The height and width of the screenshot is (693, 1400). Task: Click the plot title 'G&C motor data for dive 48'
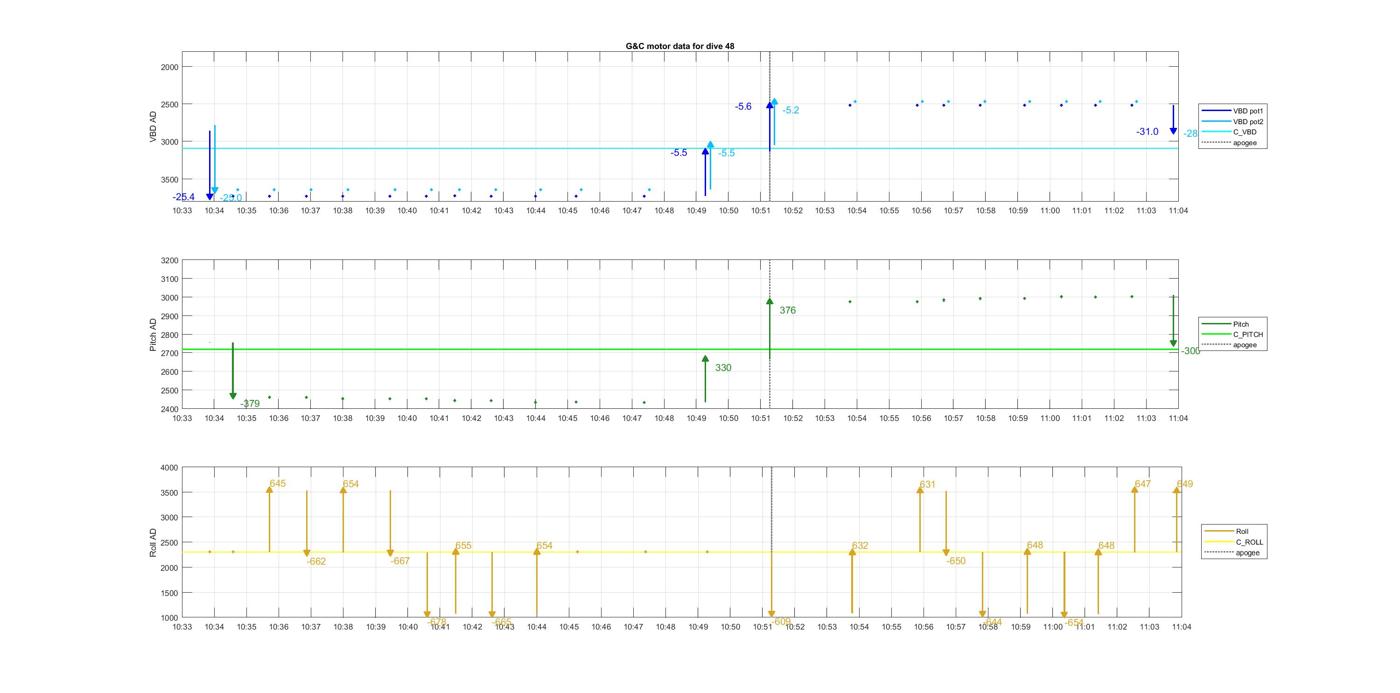pos(680,46)
